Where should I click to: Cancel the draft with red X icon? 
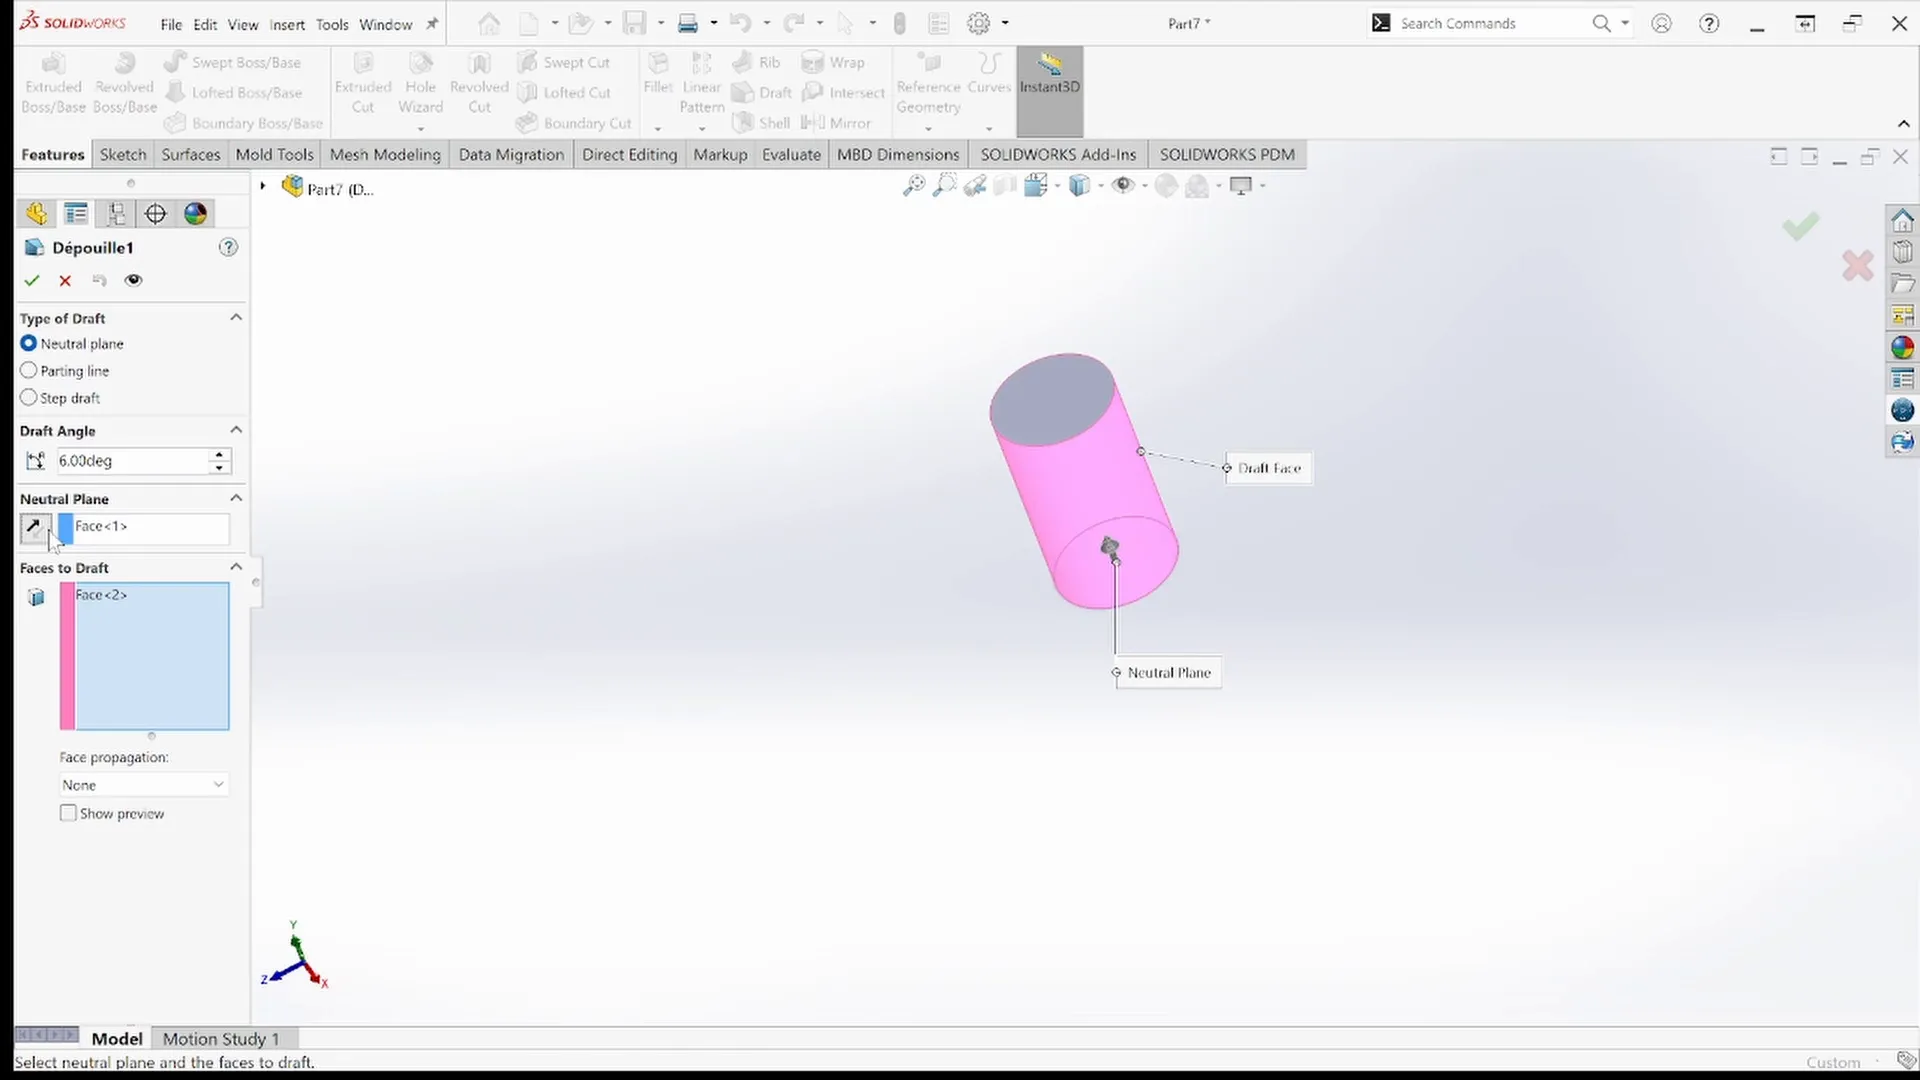(65, 281)
